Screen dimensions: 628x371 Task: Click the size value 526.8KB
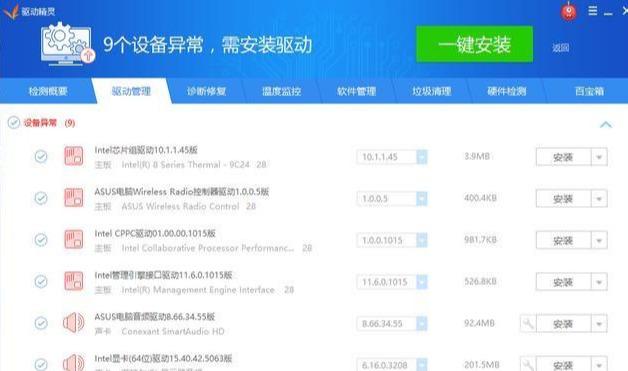click(480, 281)
